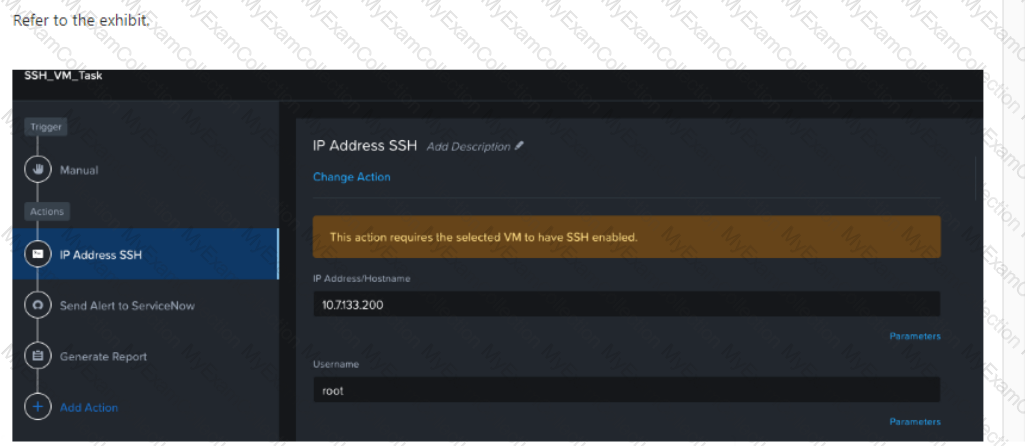Open Parameters under IP Address/Hostname field

pos(915,336)
